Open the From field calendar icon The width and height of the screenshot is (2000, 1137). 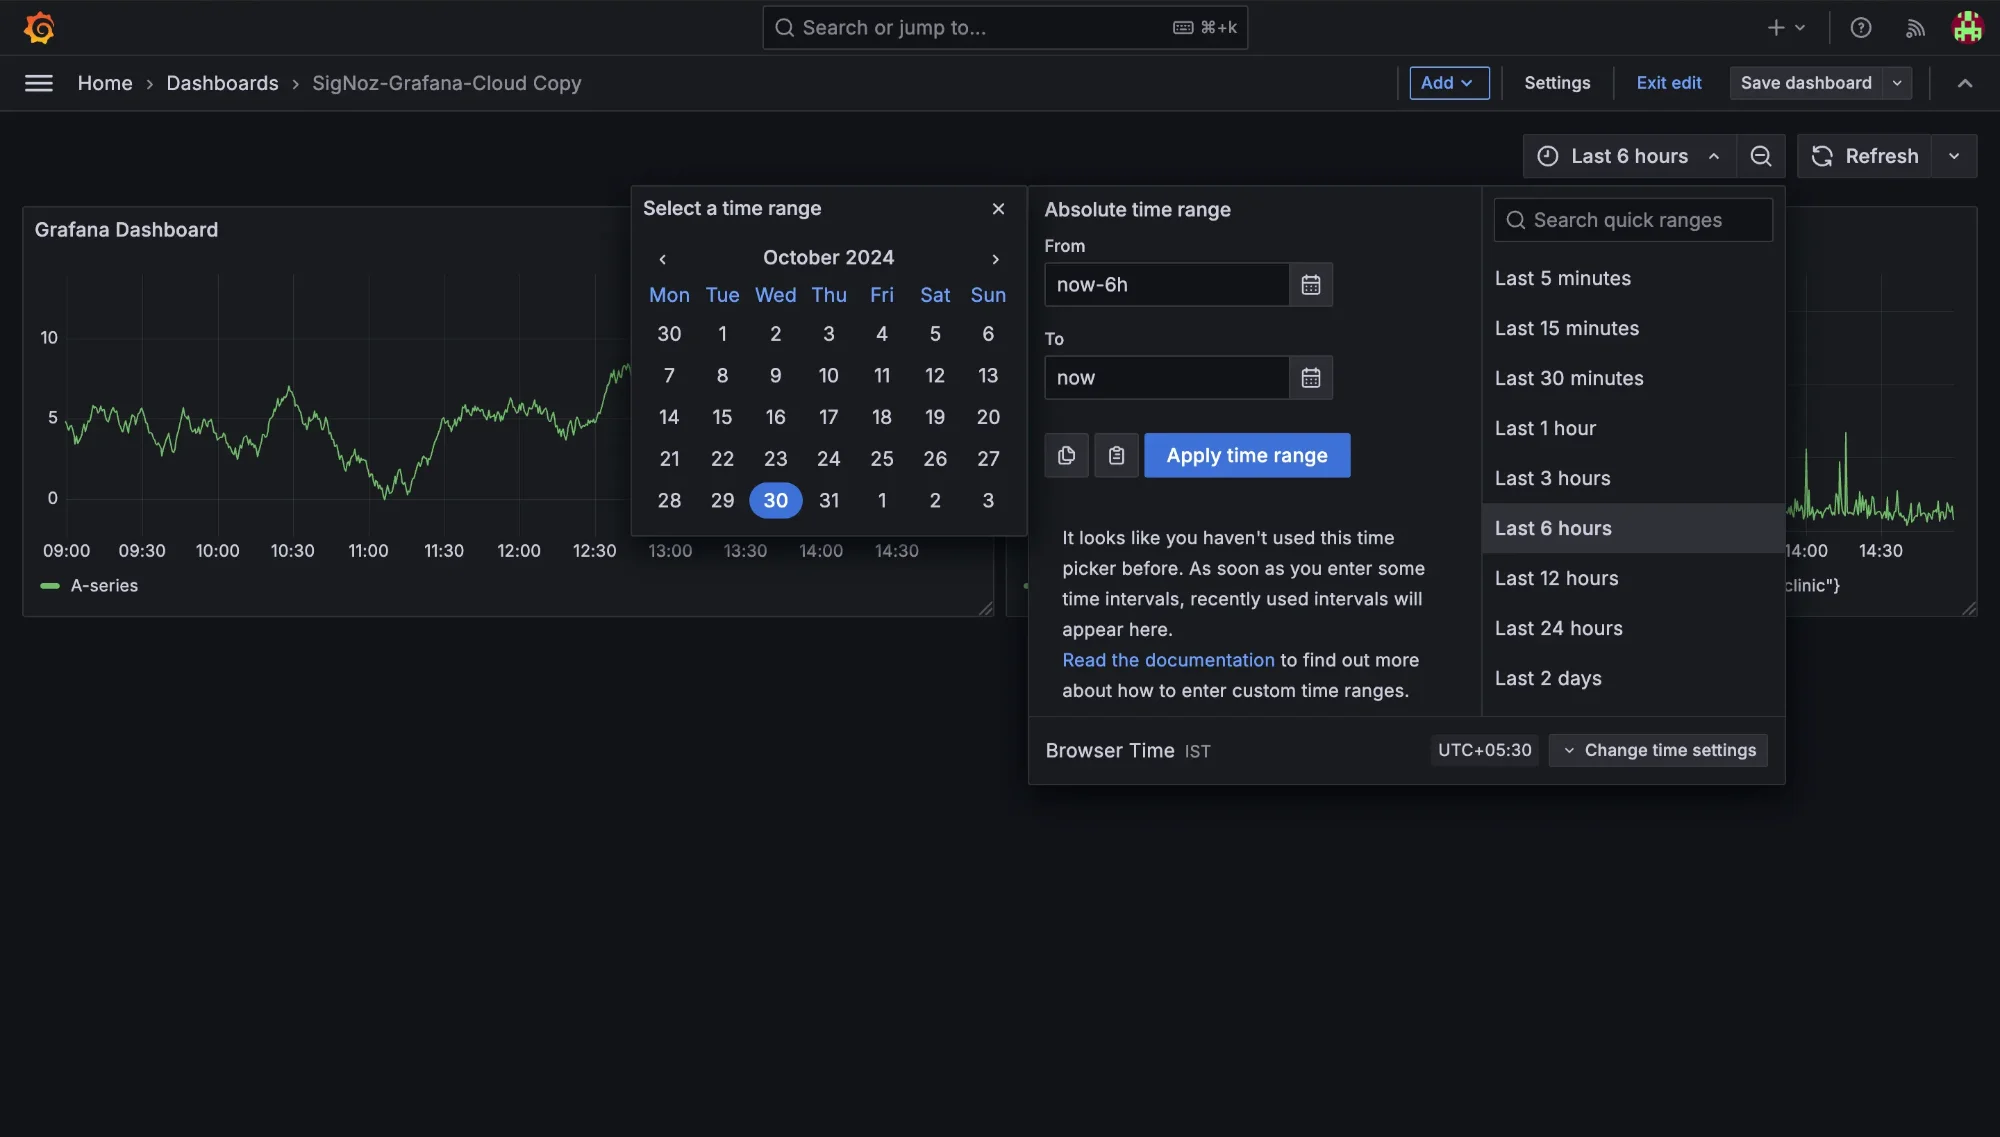(x=1311, y=285)
